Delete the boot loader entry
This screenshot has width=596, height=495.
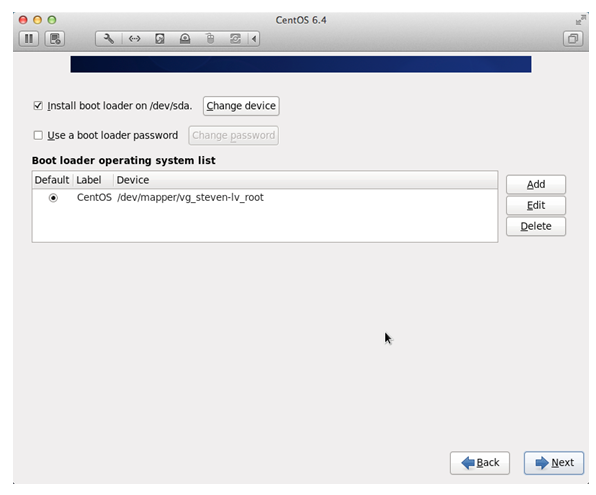pos(536,226)
